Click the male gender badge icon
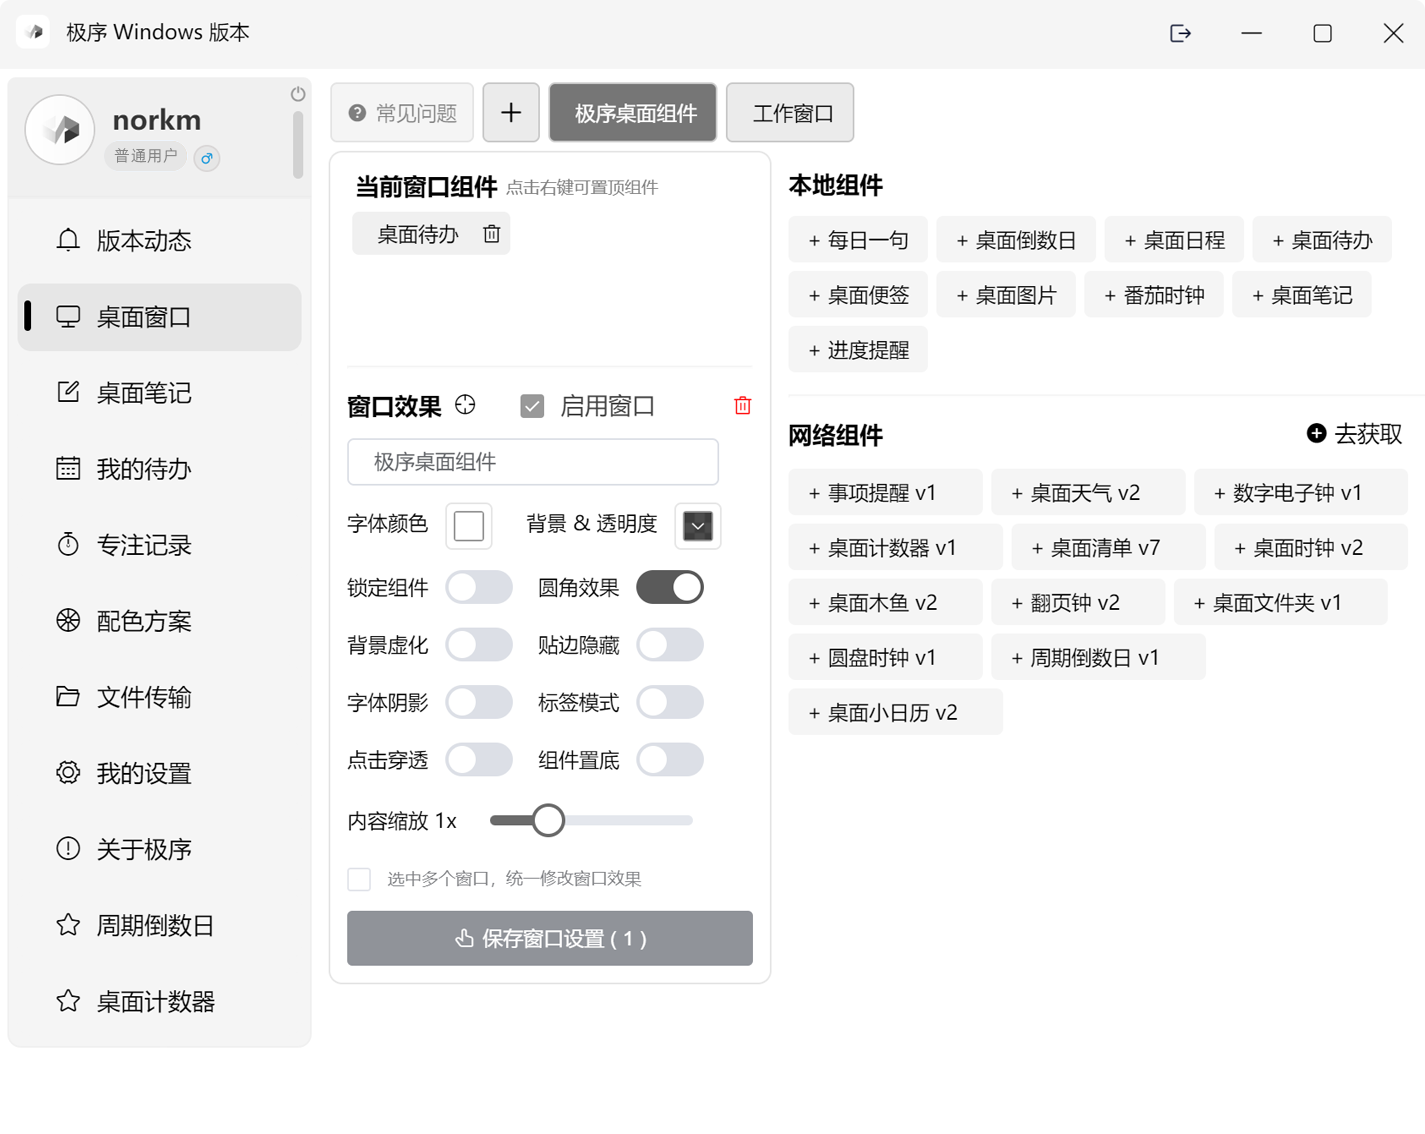1425x1134 pixels. click(207, 158)
